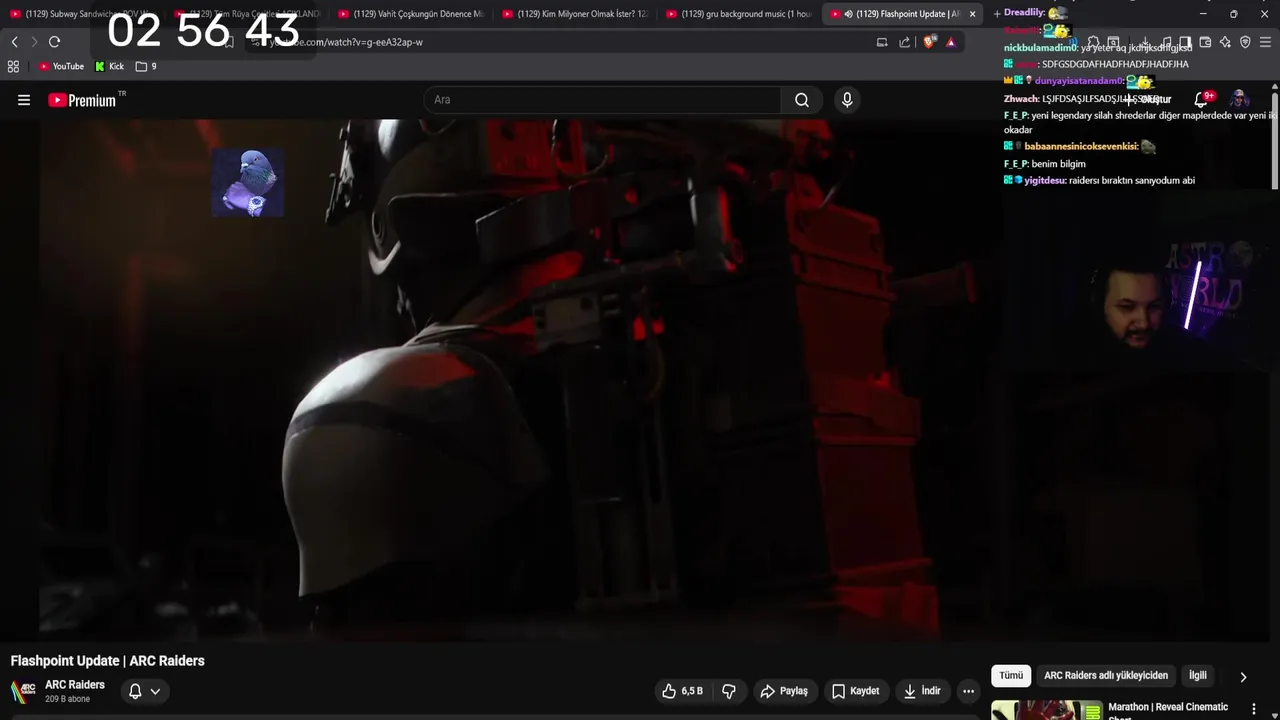Show next chips with right arrow
The height and width of the screenshot is (720, 1280).
1243,677
